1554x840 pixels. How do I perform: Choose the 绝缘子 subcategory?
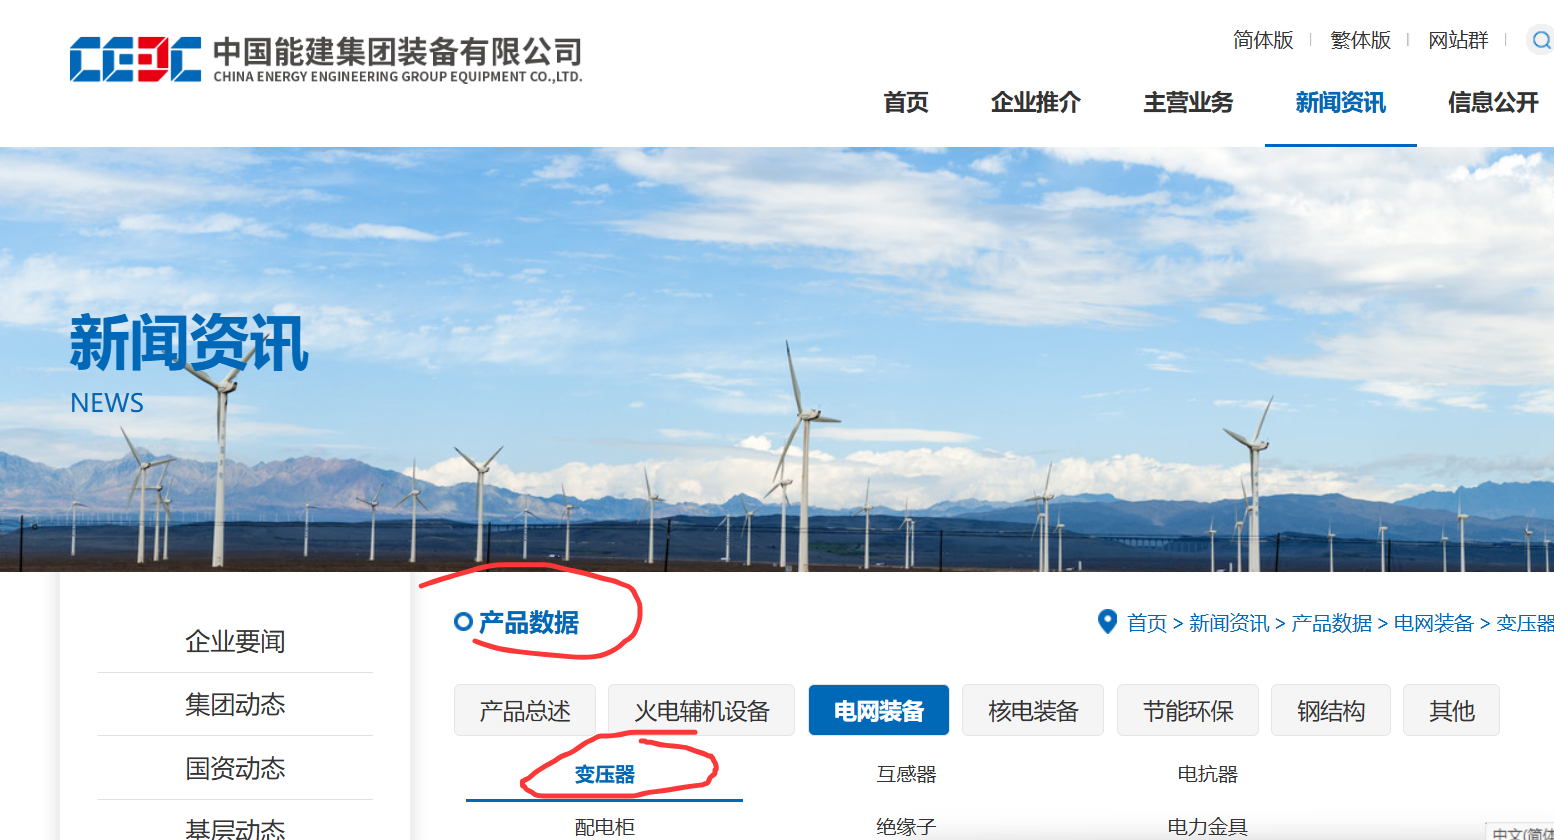point(906,827)
